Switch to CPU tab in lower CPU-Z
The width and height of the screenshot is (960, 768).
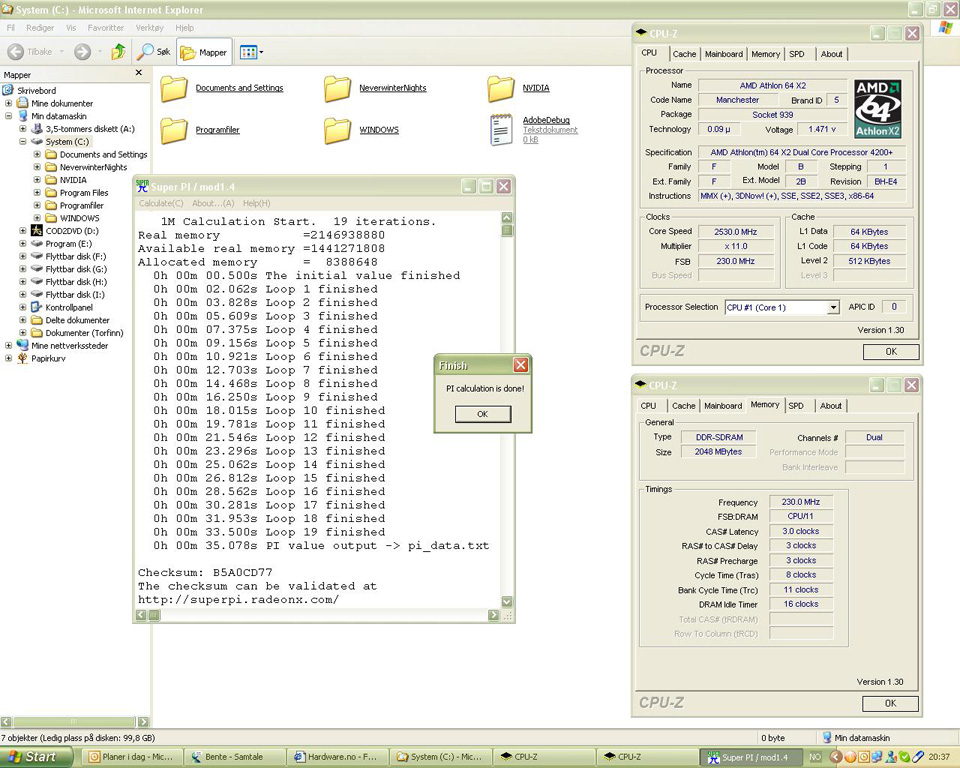tap(648, 405)
